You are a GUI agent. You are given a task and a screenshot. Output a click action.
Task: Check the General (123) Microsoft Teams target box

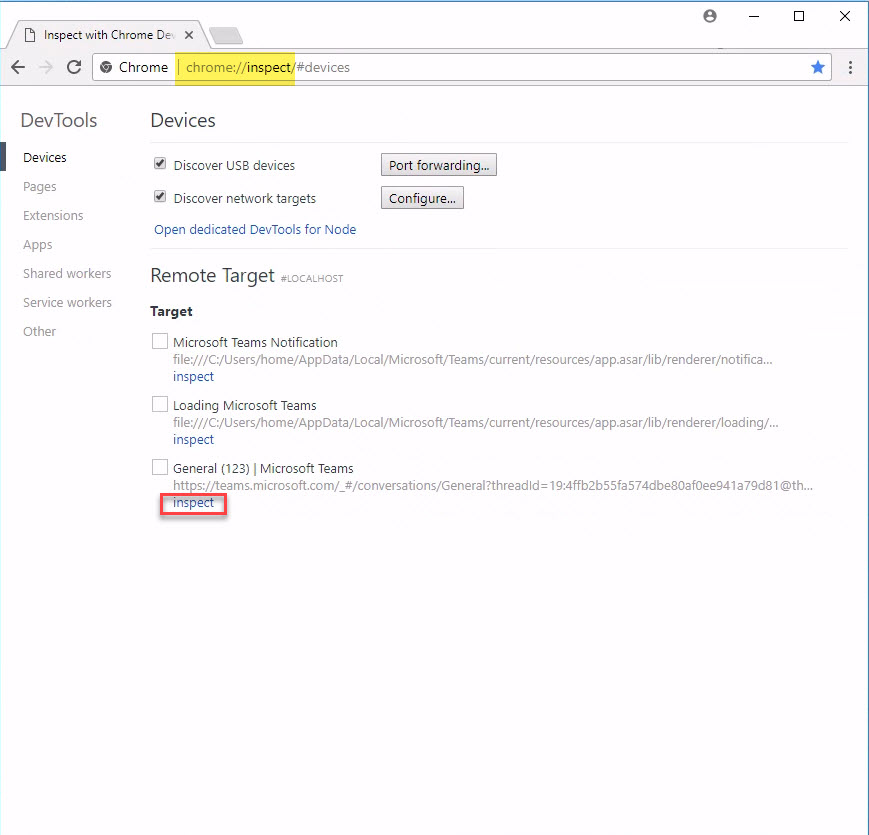160,468
